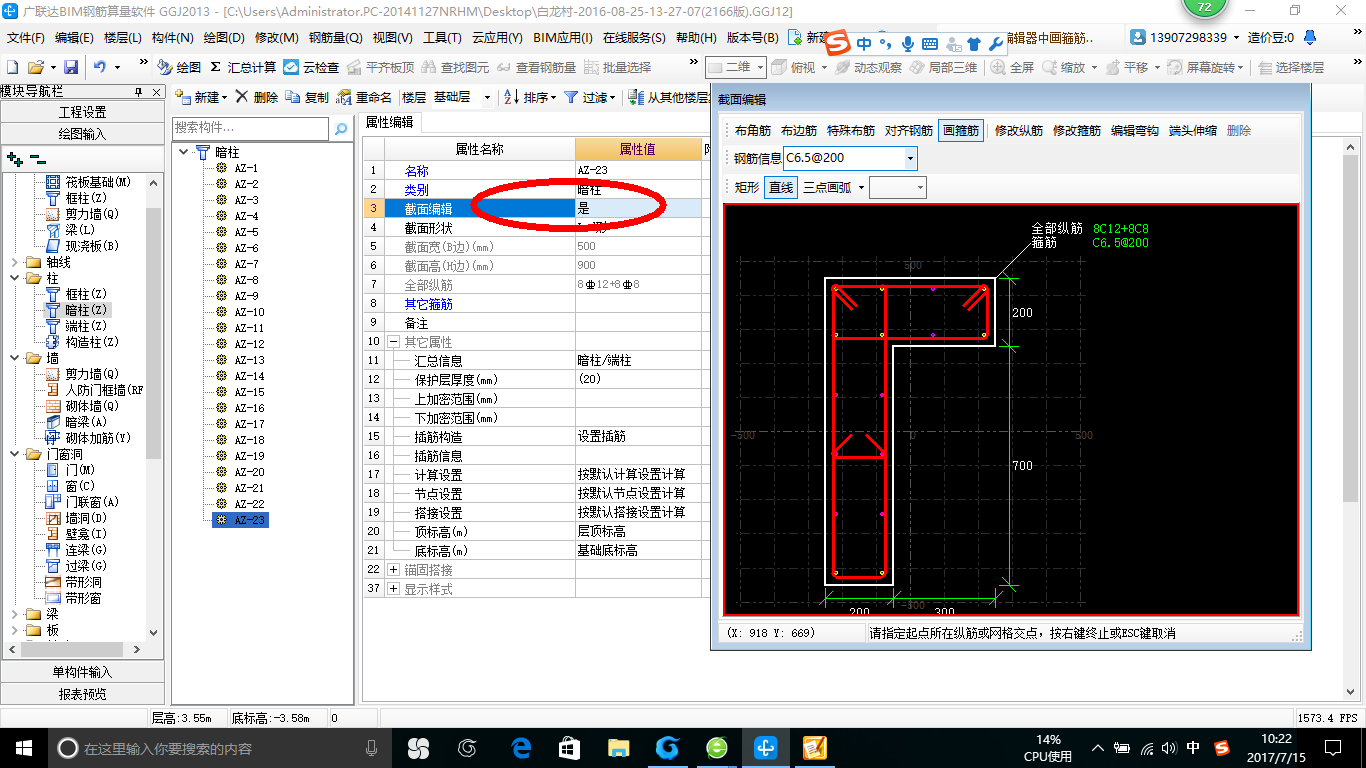Click 布角筋 in section editor
Image resolution: width=1366 pixels, height=768 pixels.
click(753, 131)
